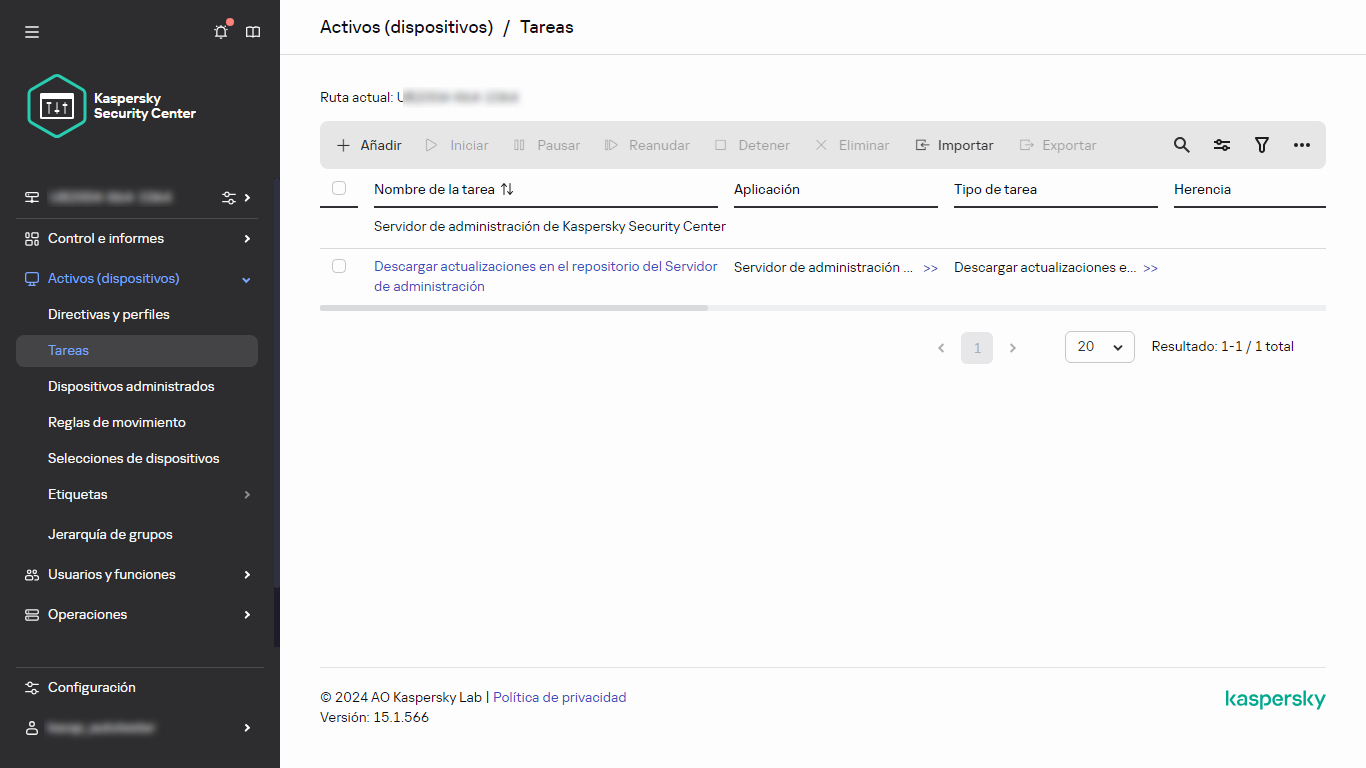Image resolution: width=1366 pixels, height=768 pixels.
Task: Click the server properties sliders icon in sidebar
Action: tap(228, 198)
